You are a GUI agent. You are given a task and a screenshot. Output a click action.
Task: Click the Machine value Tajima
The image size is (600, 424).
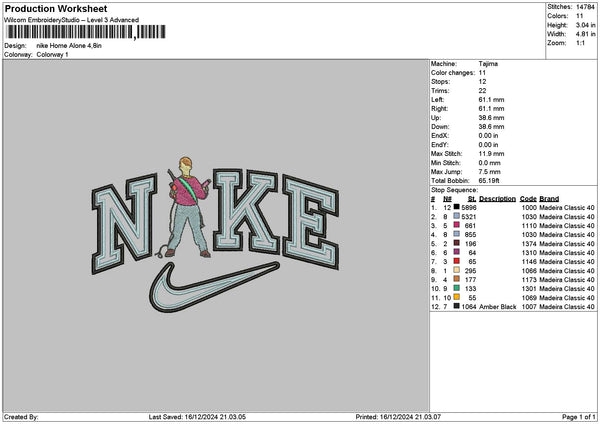(488, 64)
